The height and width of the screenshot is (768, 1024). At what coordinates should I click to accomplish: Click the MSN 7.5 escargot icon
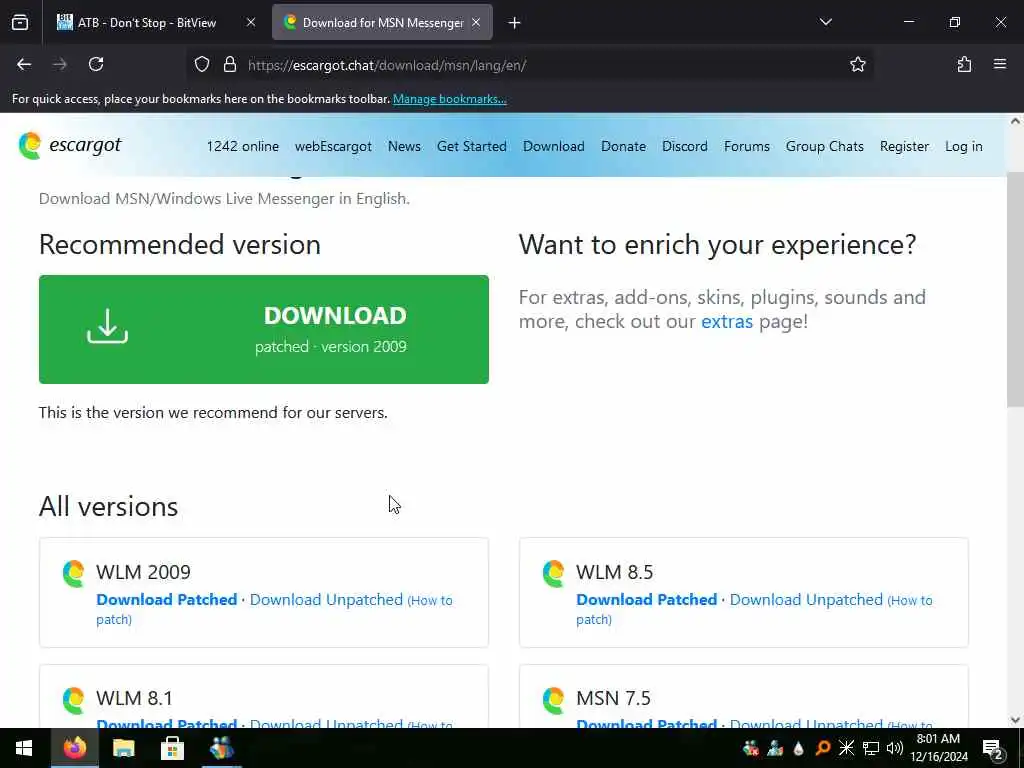pyautogui.click(x=554, y=700)
